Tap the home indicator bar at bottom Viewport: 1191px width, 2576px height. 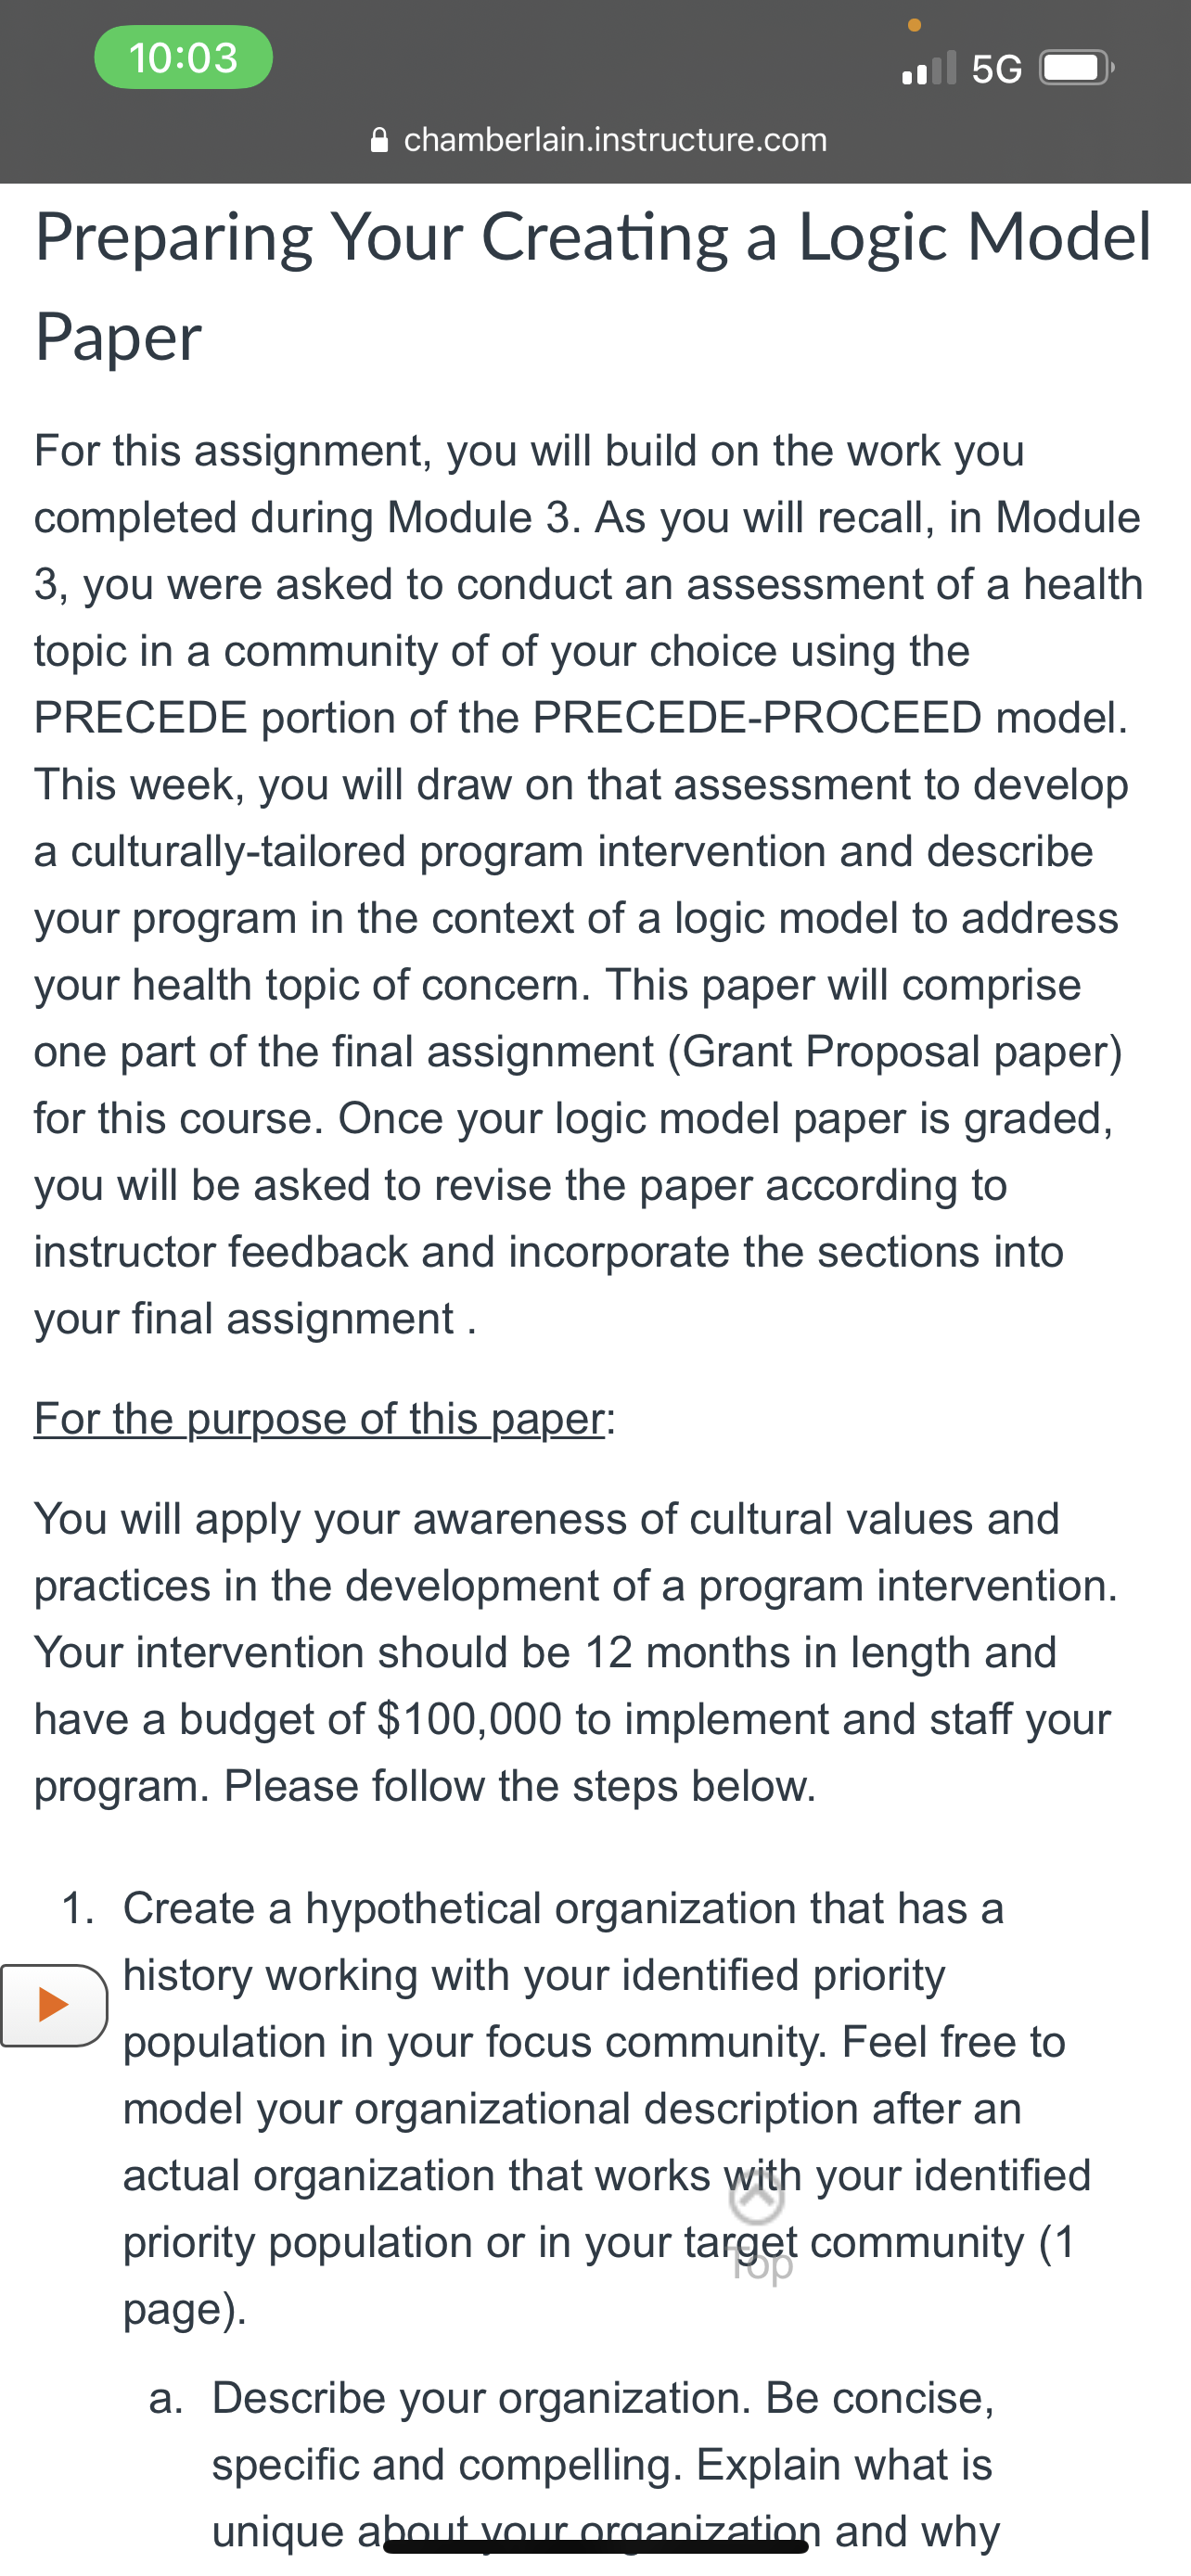[596, 2546]
